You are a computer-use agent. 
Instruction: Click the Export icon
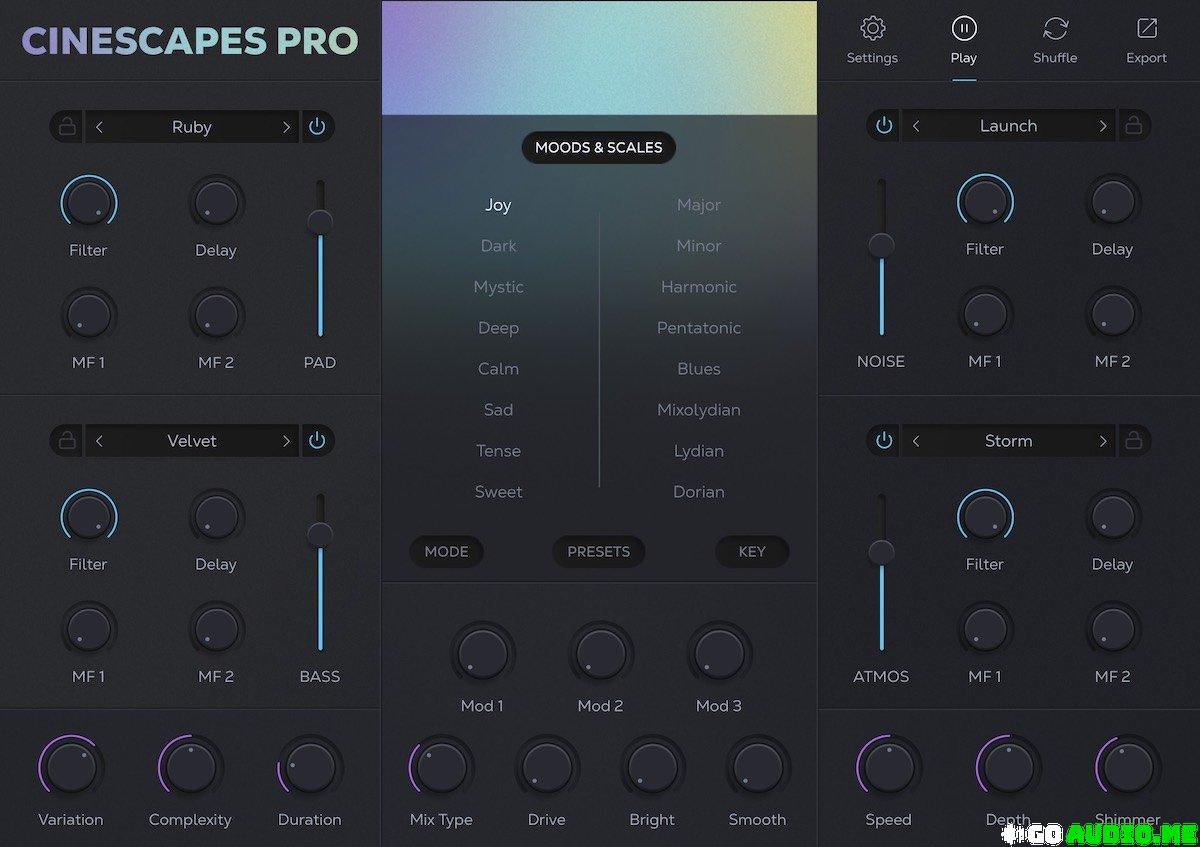coord(1146,28)
